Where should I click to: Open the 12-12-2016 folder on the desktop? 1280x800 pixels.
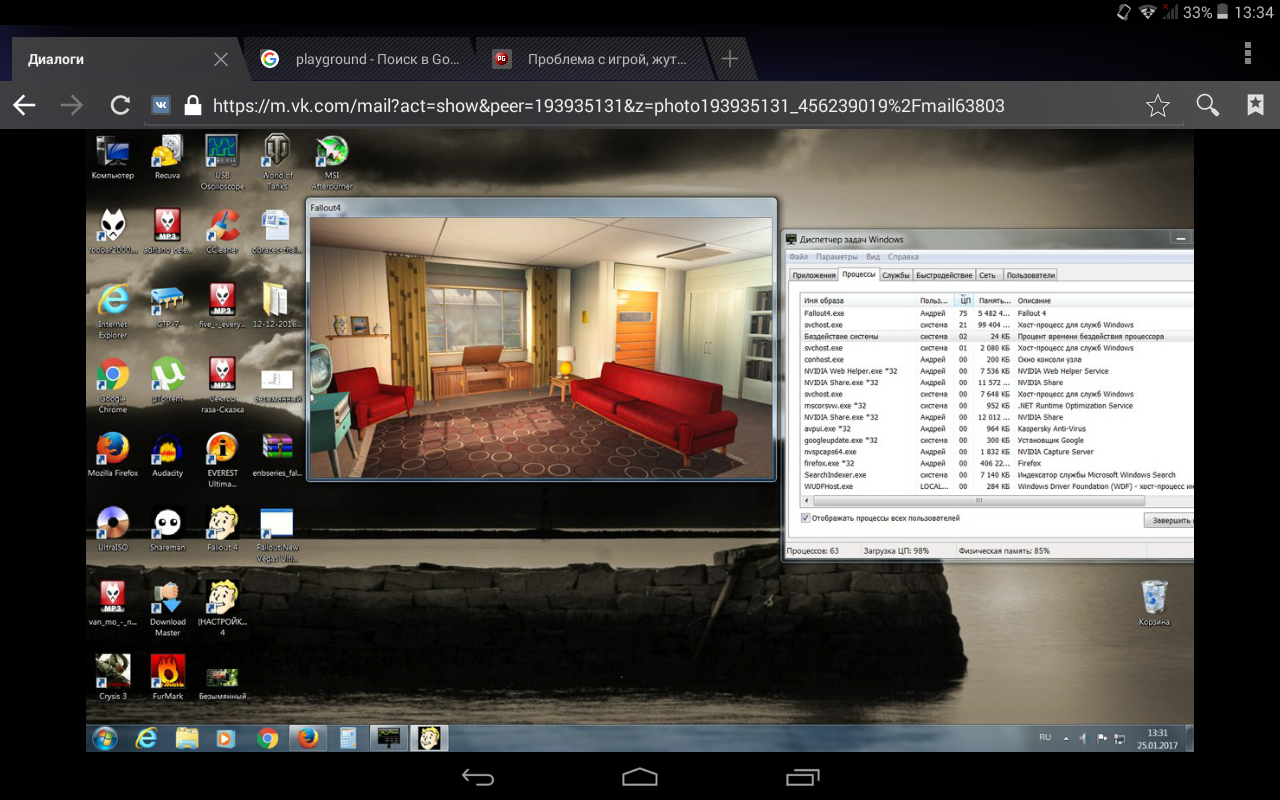pyautogui.click(x=277, y=306)
